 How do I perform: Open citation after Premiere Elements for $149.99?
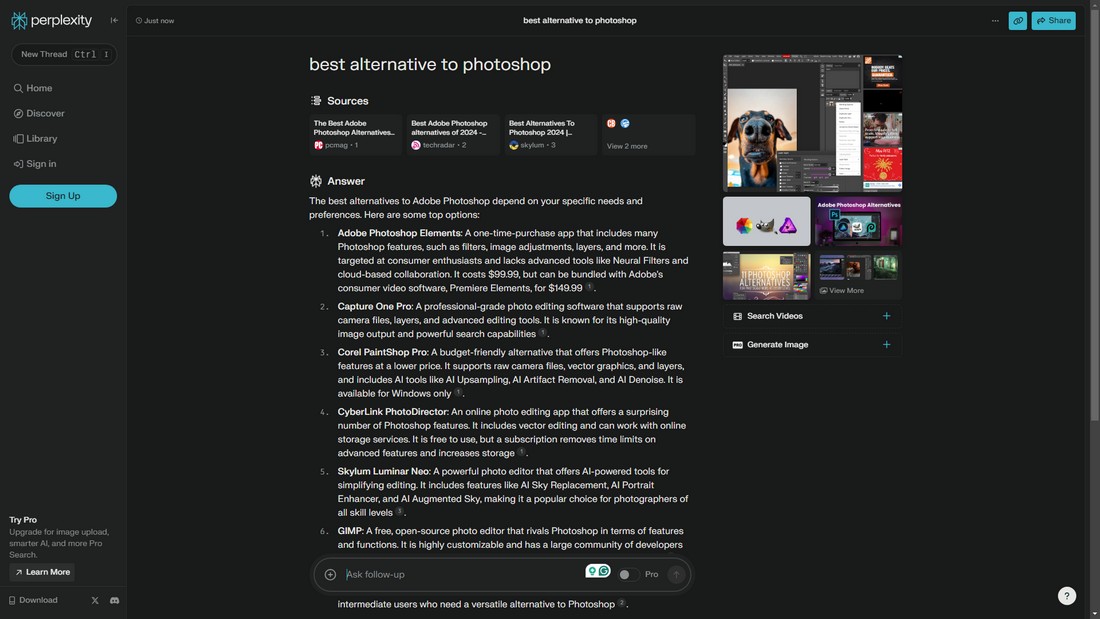589,287
